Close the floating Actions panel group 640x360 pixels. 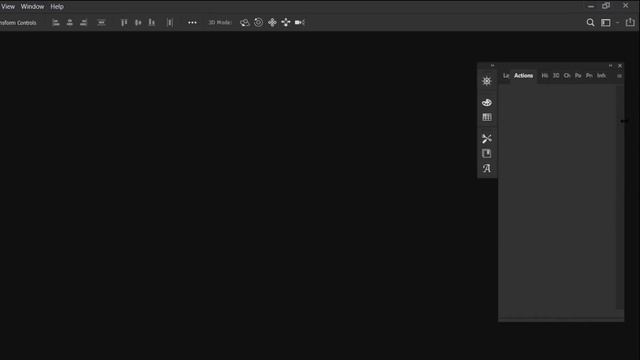[x=620, y=66]
